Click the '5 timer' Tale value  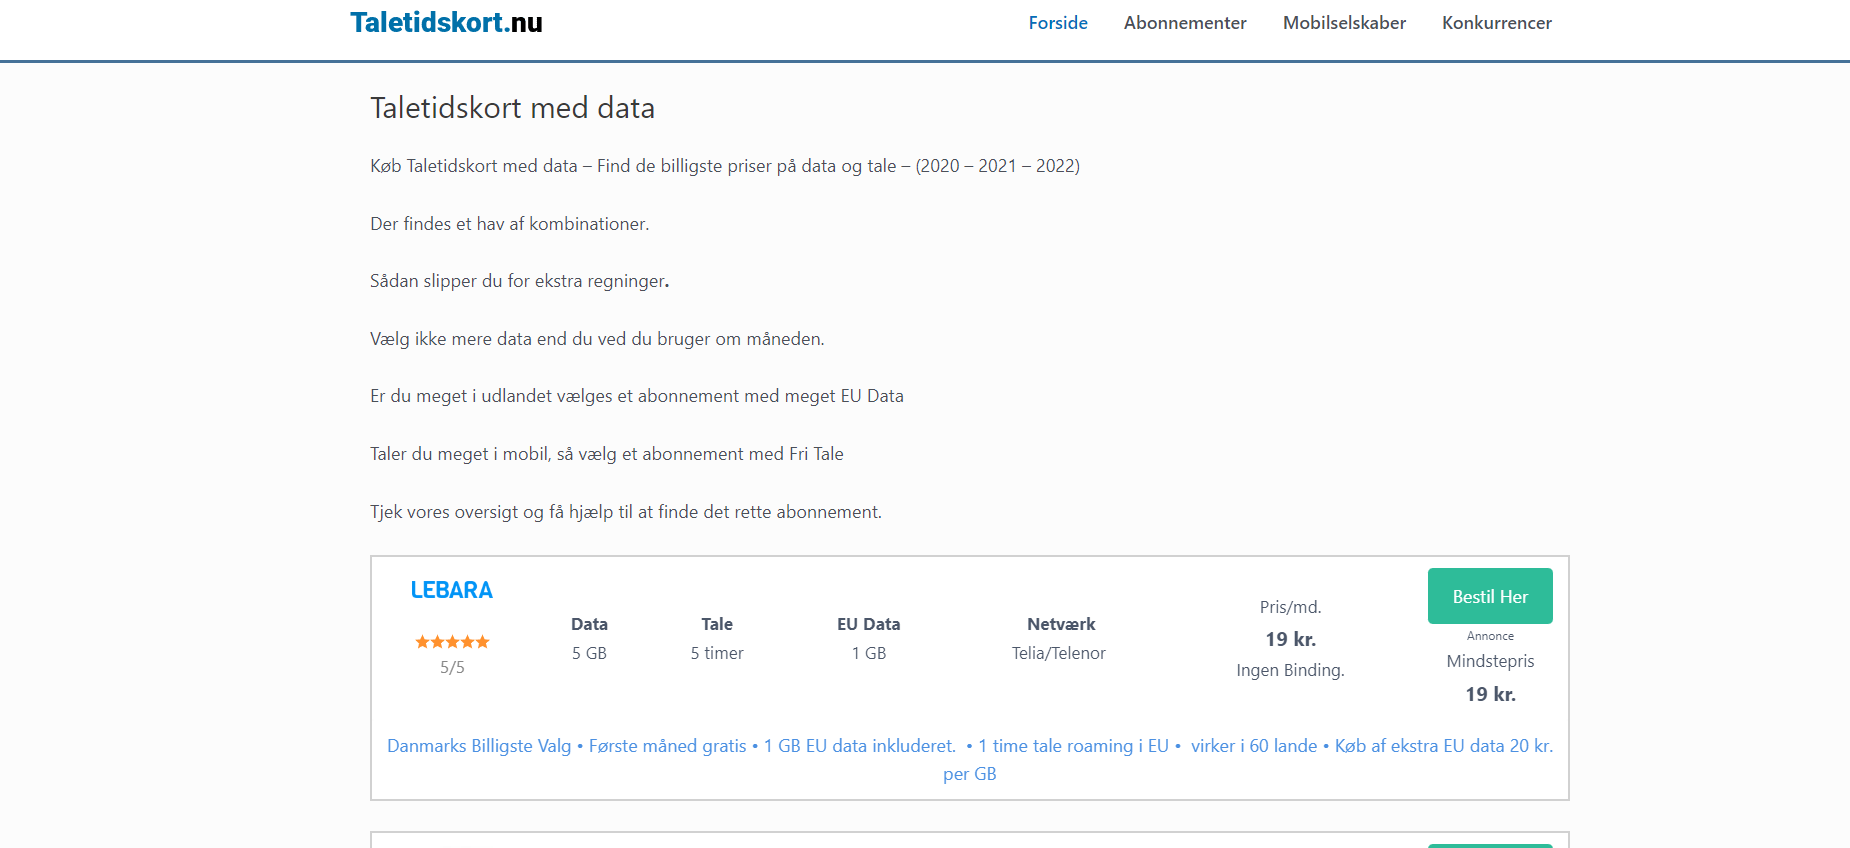[716, 653]
